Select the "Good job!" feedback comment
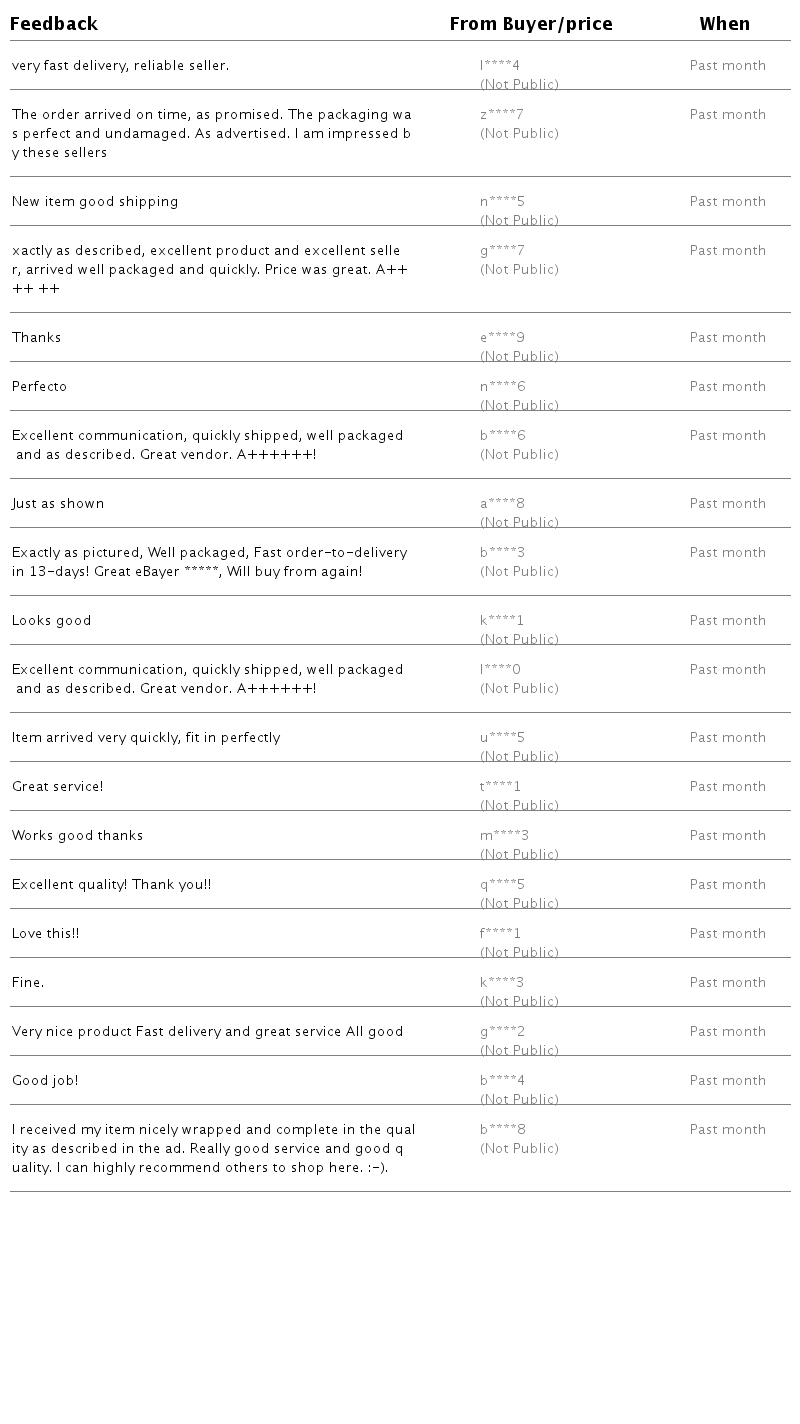 (x=45, y=1081)
